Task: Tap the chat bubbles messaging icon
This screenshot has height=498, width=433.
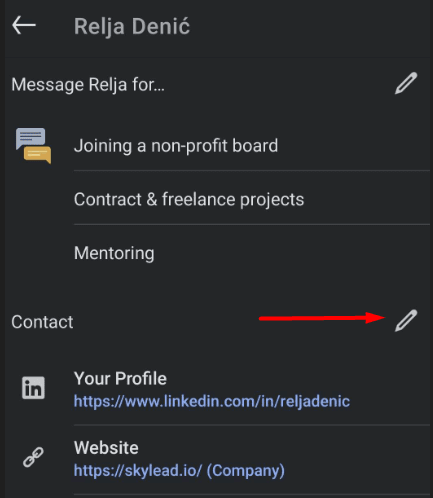Action: [33, 146]
